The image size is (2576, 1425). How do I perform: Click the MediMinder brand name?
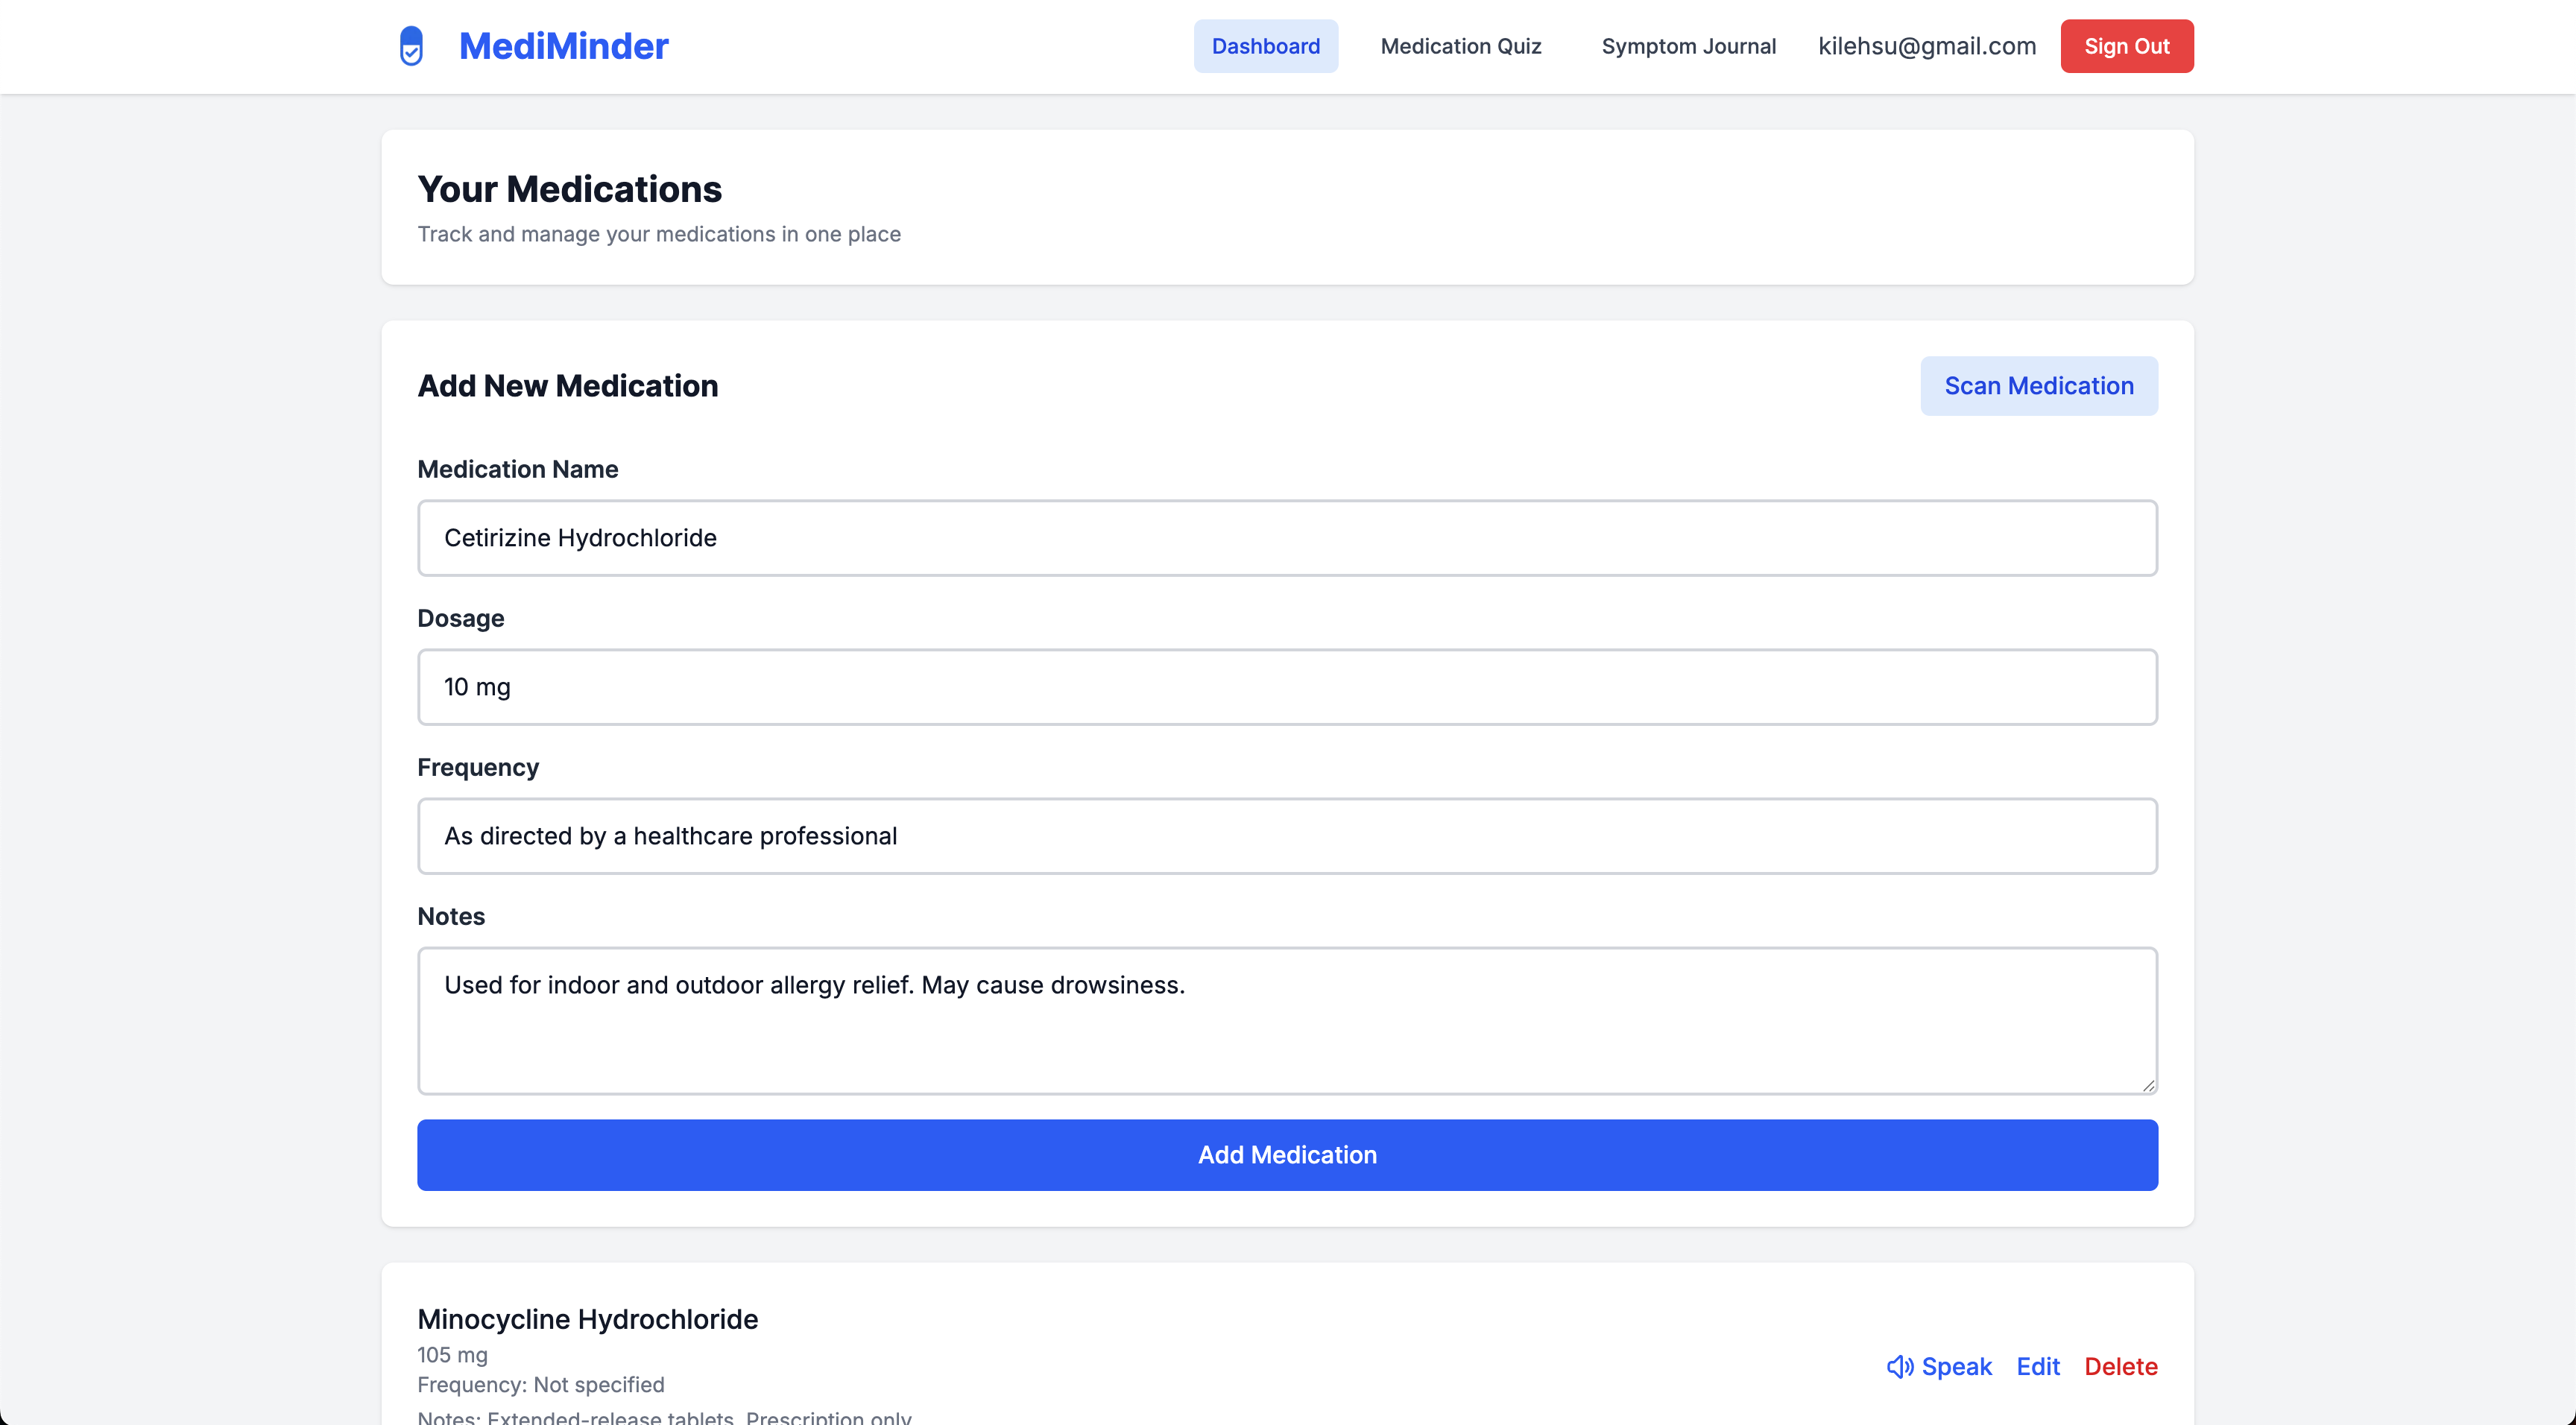coord(563,46)
